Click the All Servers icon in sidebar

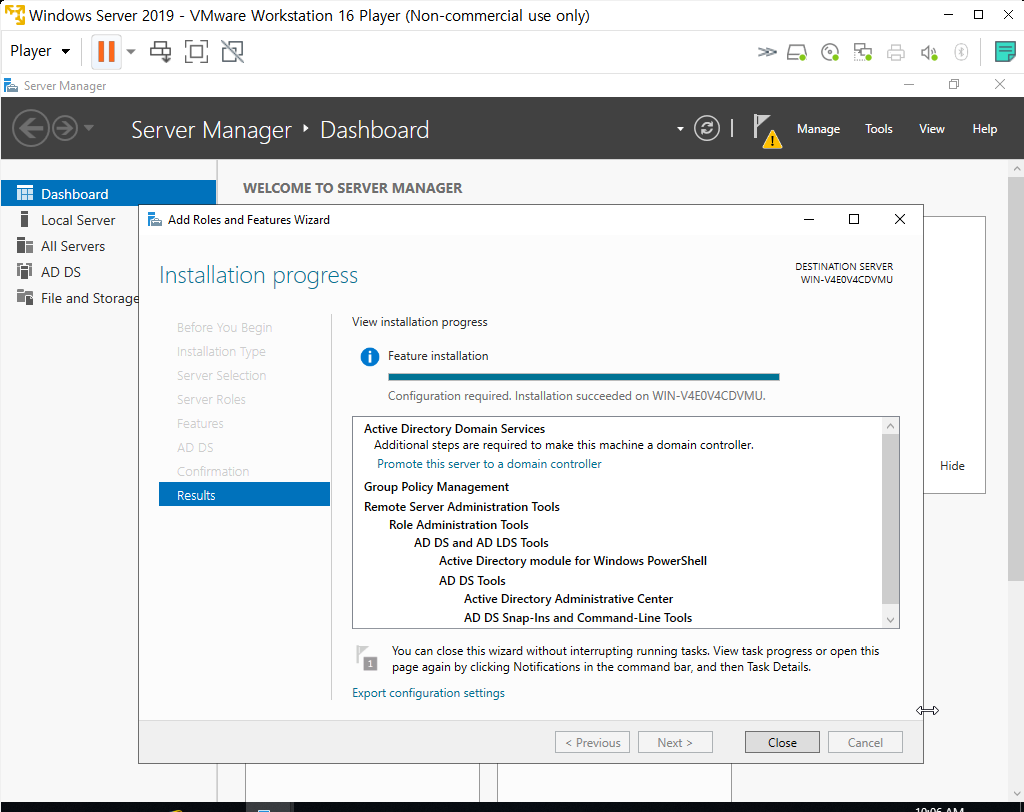click(x=25, y=246)
